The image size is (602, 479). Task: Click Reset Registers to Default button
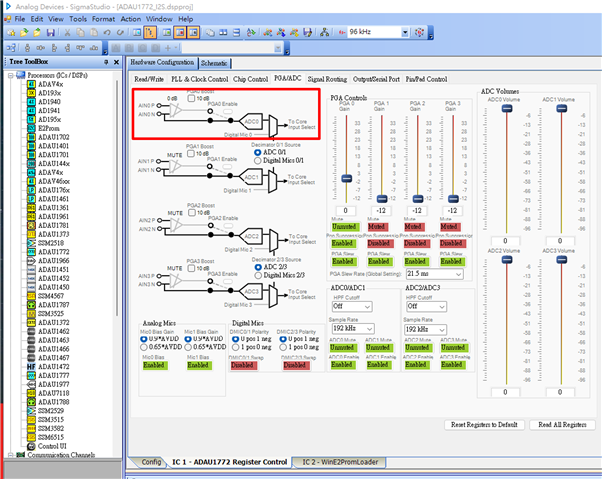[x=484, y=424]
